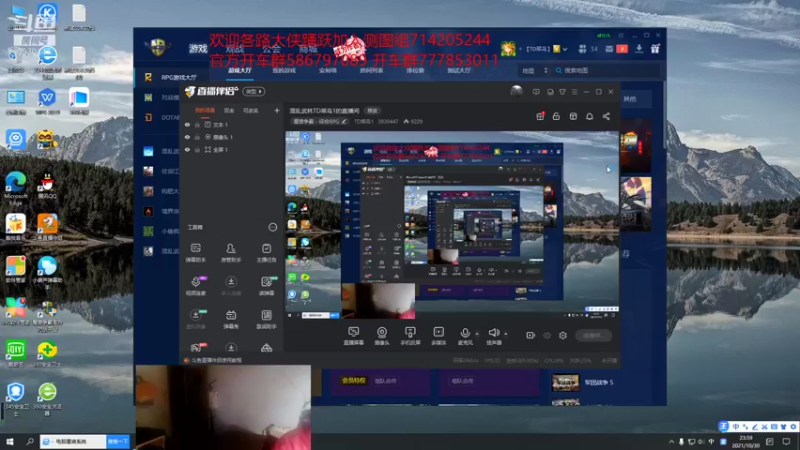Toggle visibility of the 全屏 1 source
800x450 pixels.
(187, 149)
